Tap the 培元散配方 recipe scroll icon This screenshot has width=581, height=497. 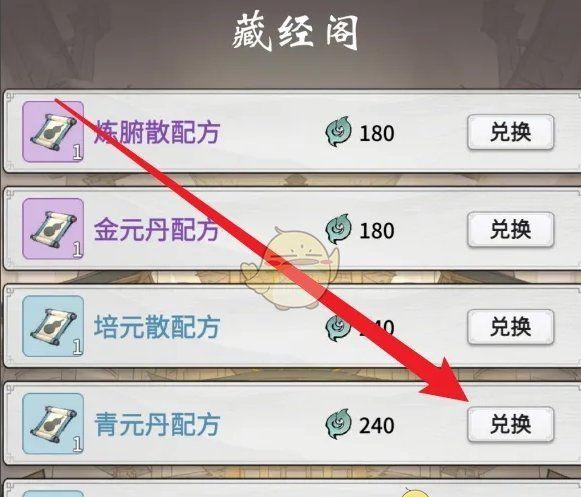click(x=53, y=327)
